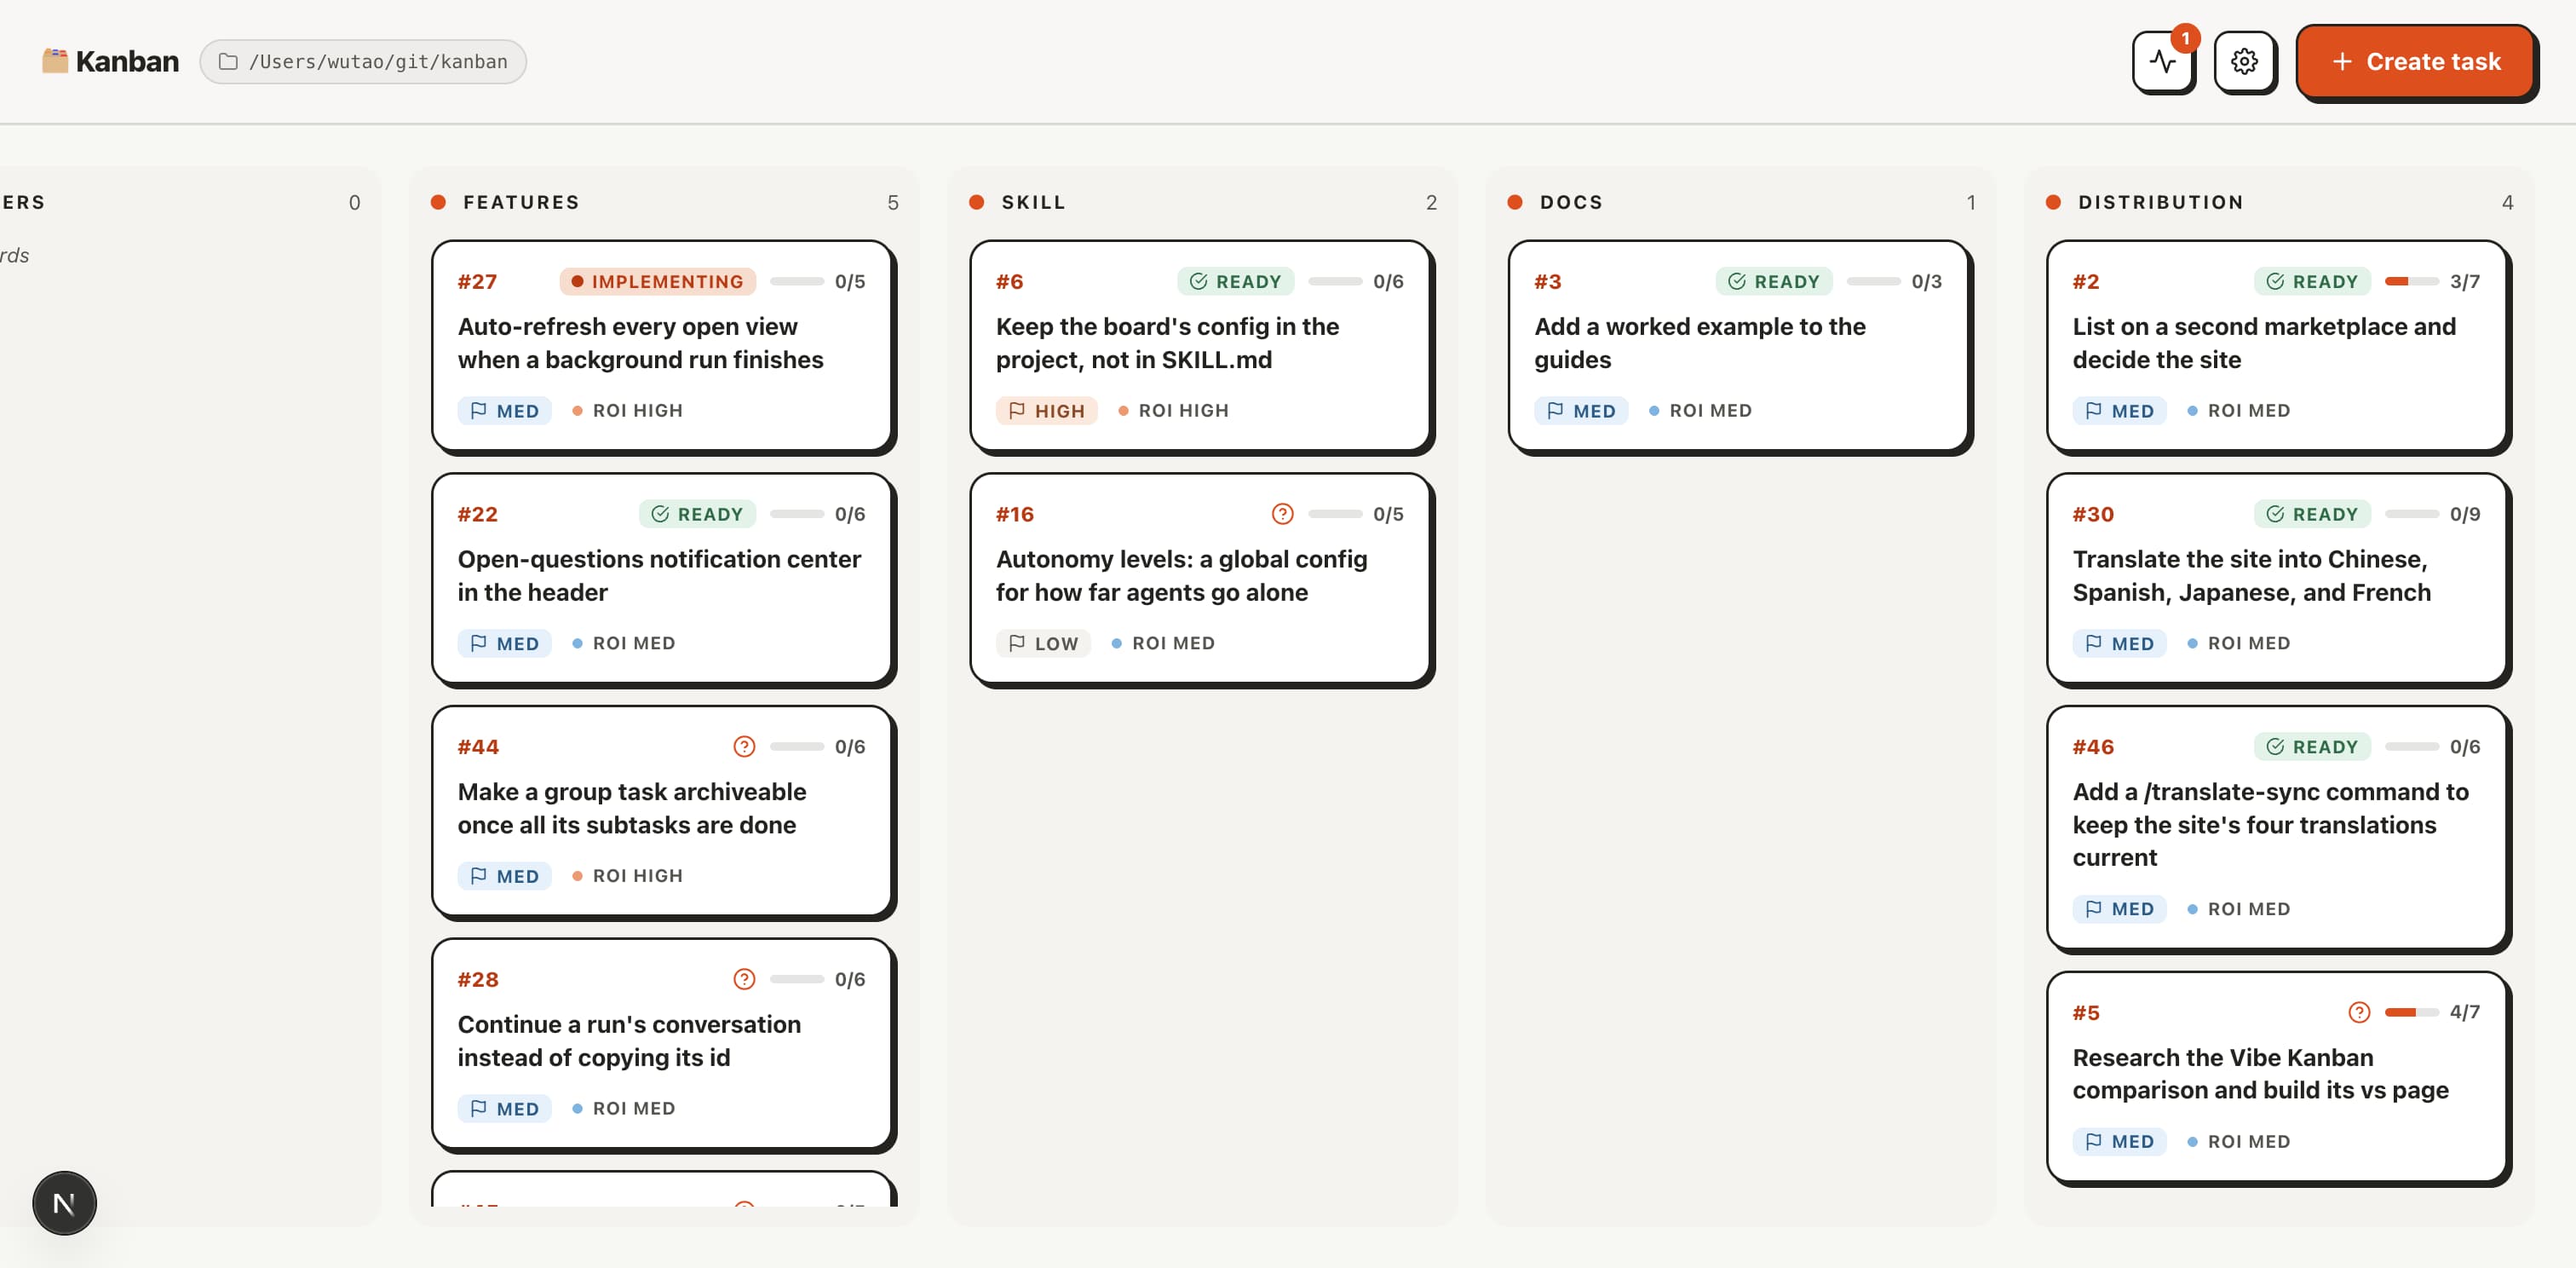This screenshot has width=2576, height=1268.
Task: Click the Kanban app title
Action: coord(127,62)
